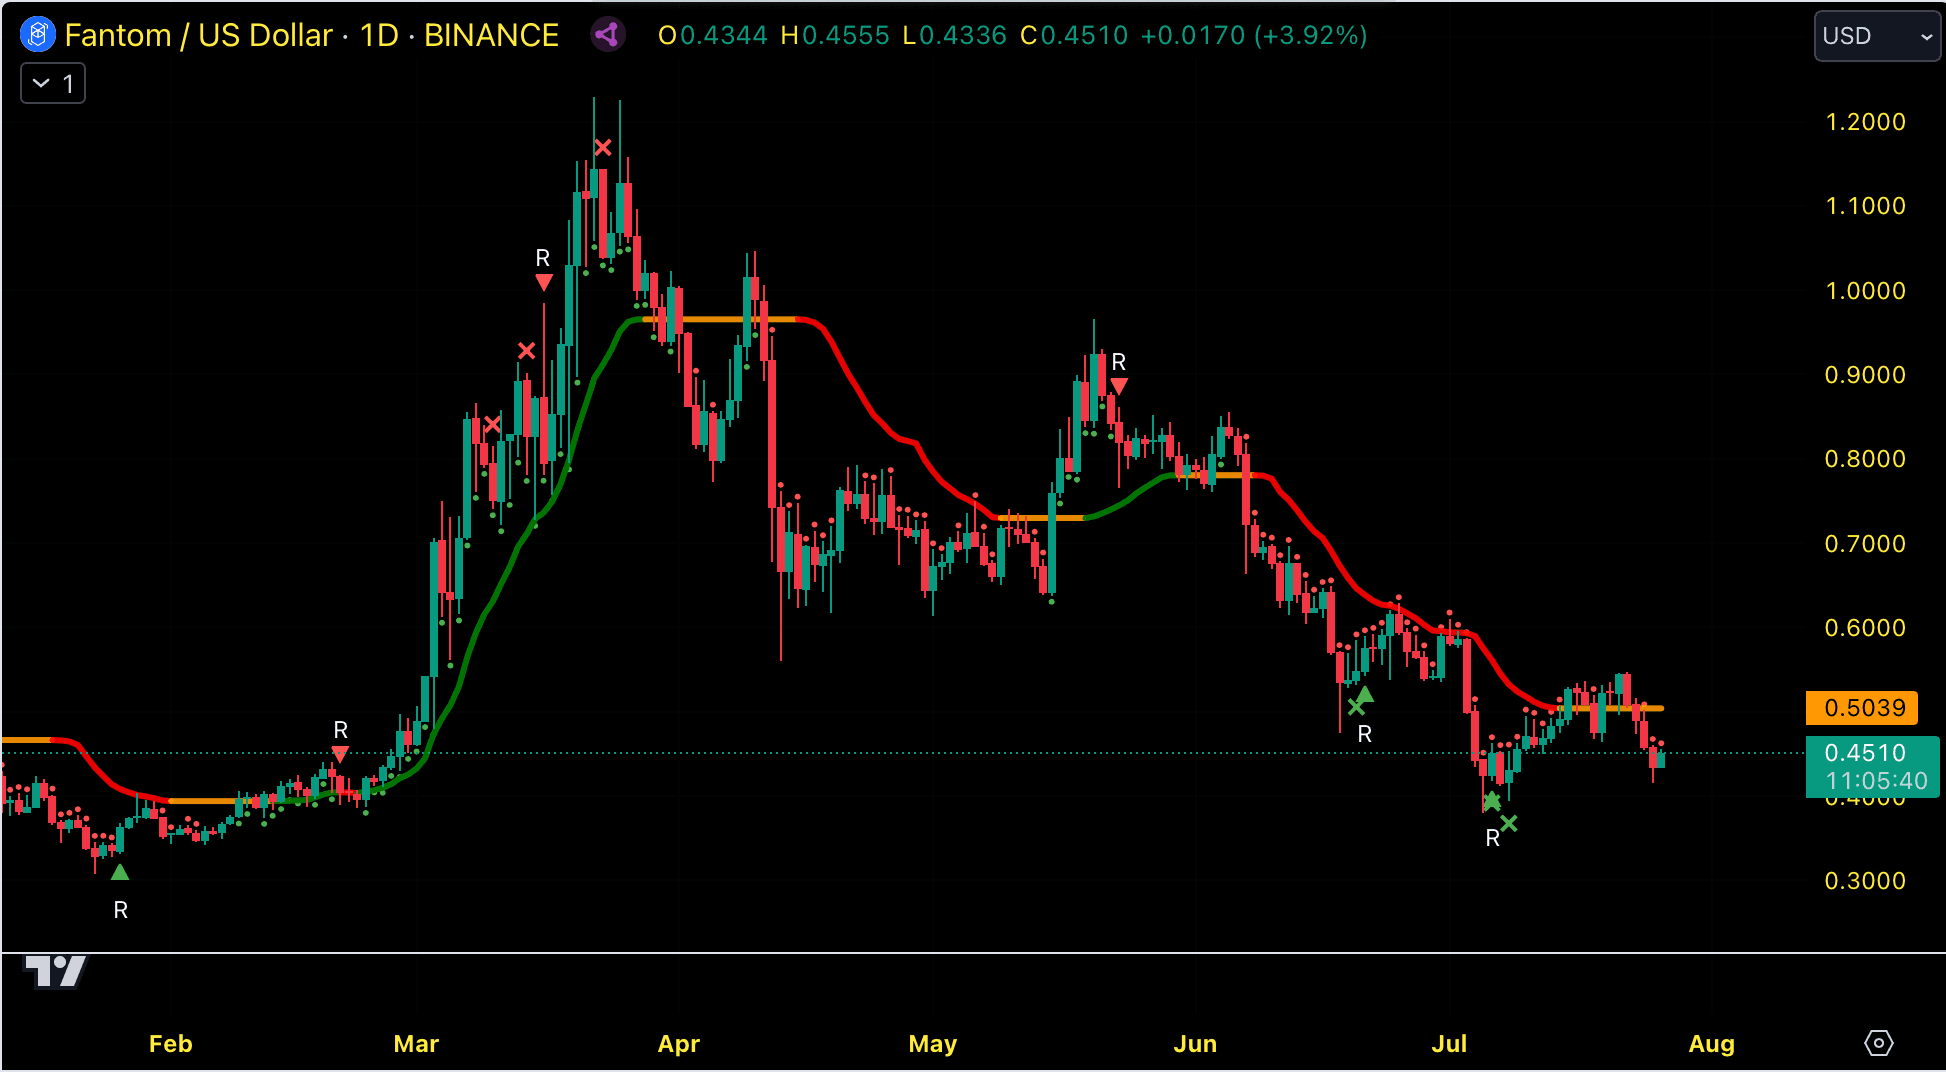Click the green triangle R signal in late January
The image size is (1946, 1072).
click(120, 872)
